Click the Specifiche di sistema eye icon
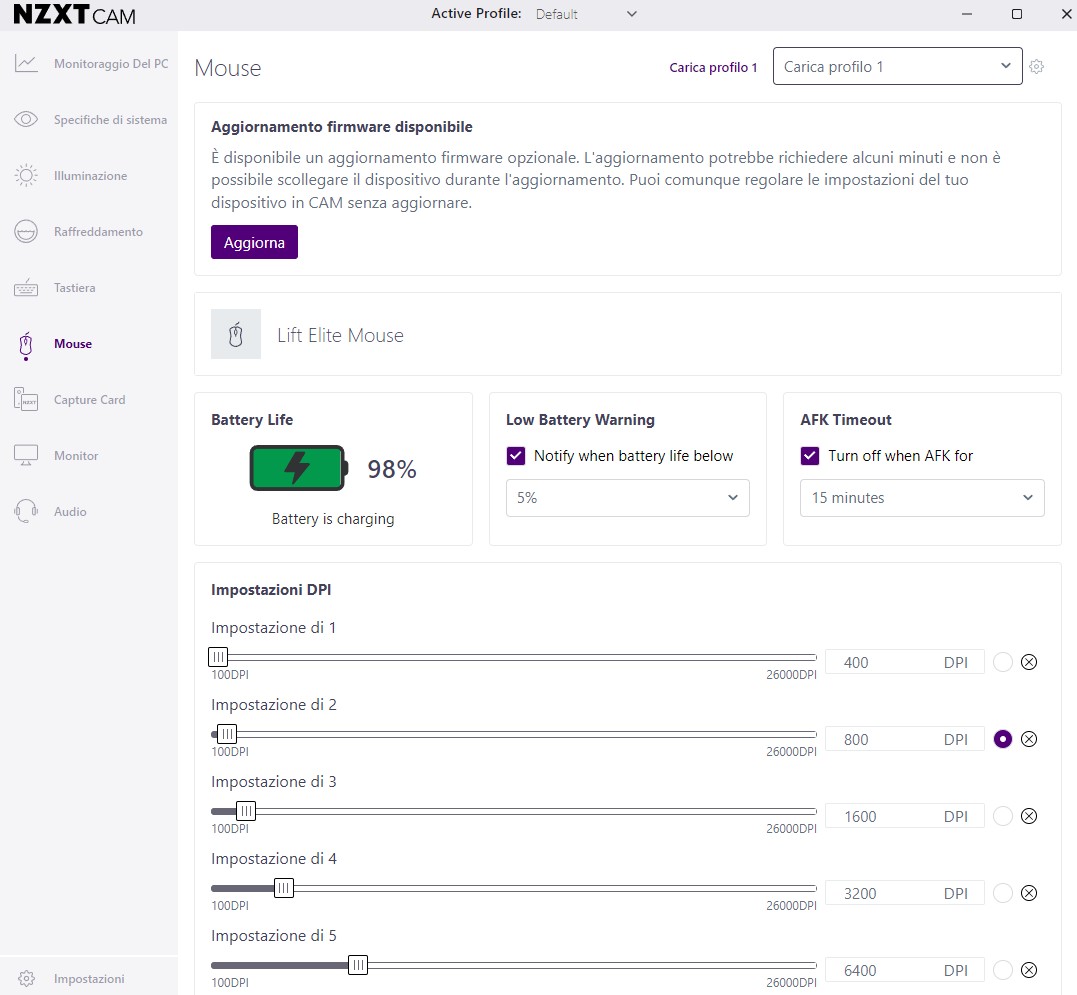1077x995 pixels. click(x=26, y=120)
